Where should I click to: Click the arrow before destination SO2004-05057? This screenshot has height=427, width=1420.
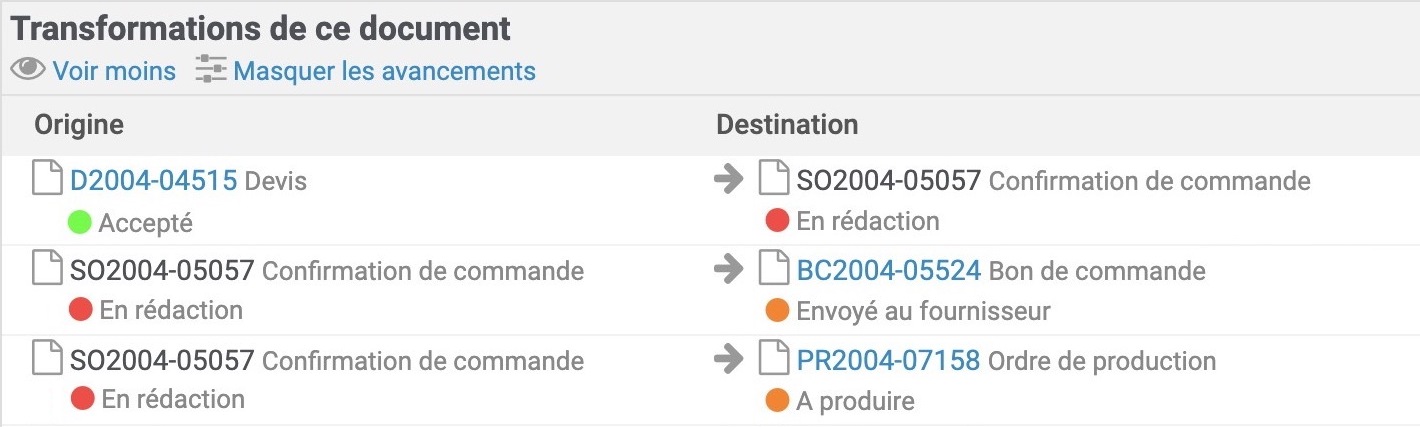[x=729, y=179]
